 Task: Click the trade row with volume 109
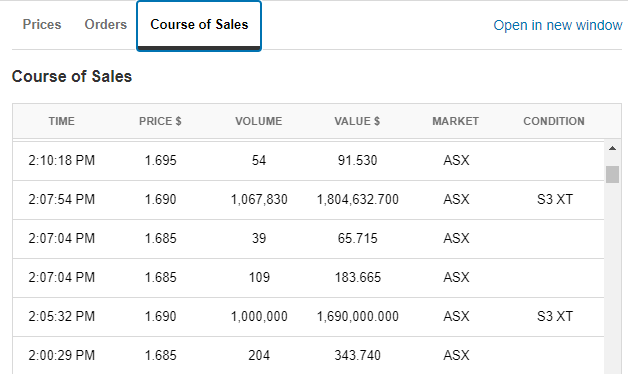coord(308,277)
